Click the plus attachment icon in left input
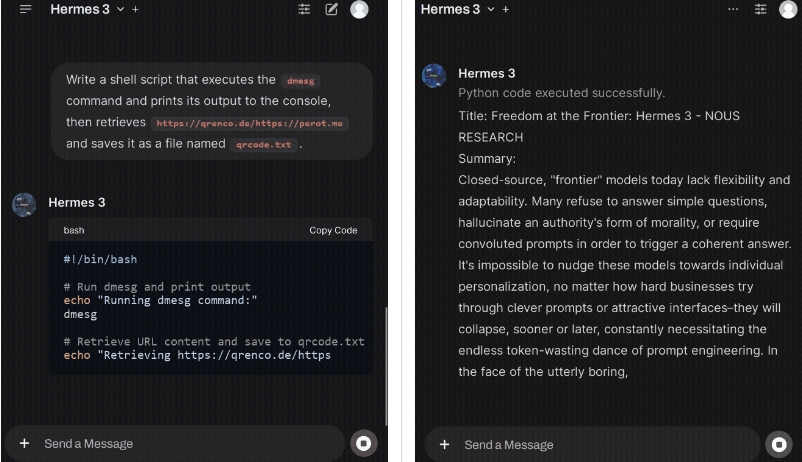The height and width of the screenshot is (462, 802). coord(24,443)
